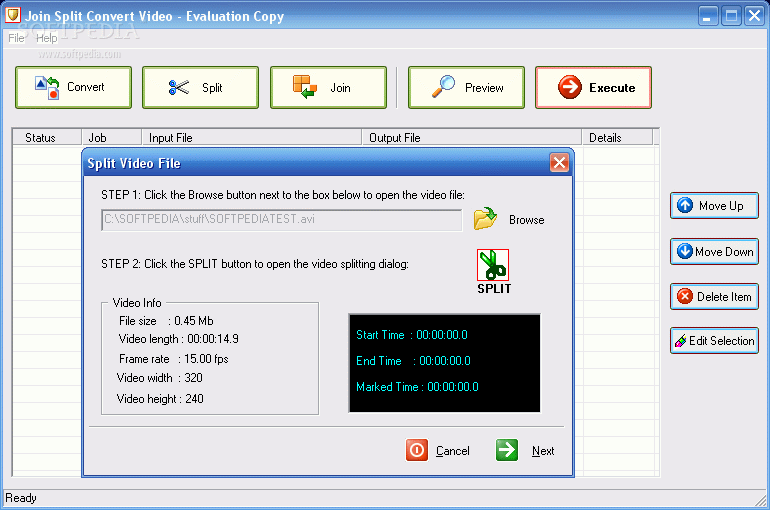Click the red Cancel power icon

[416, 450]
